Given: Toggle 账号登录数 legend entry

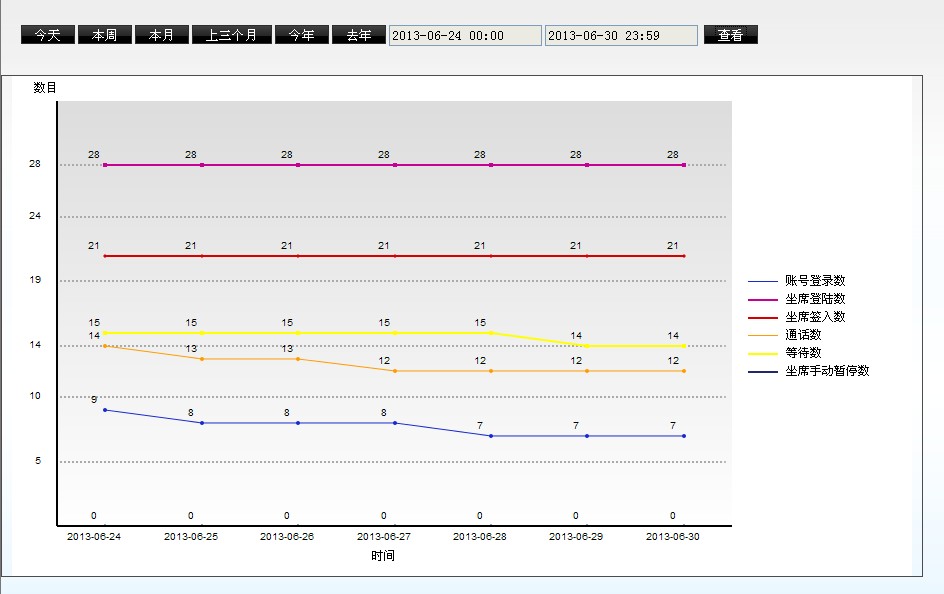Looking at the screenshot, I should tap(814, 281).
